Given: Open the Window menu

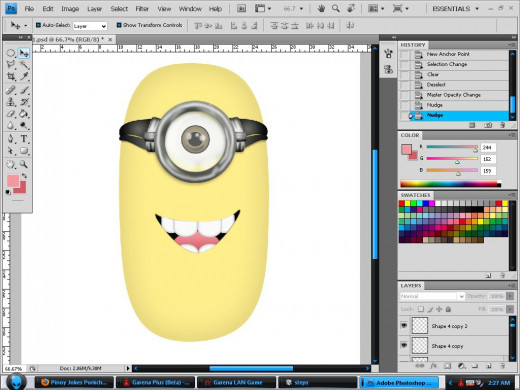Looking at the screenshot, I should 190,9.
